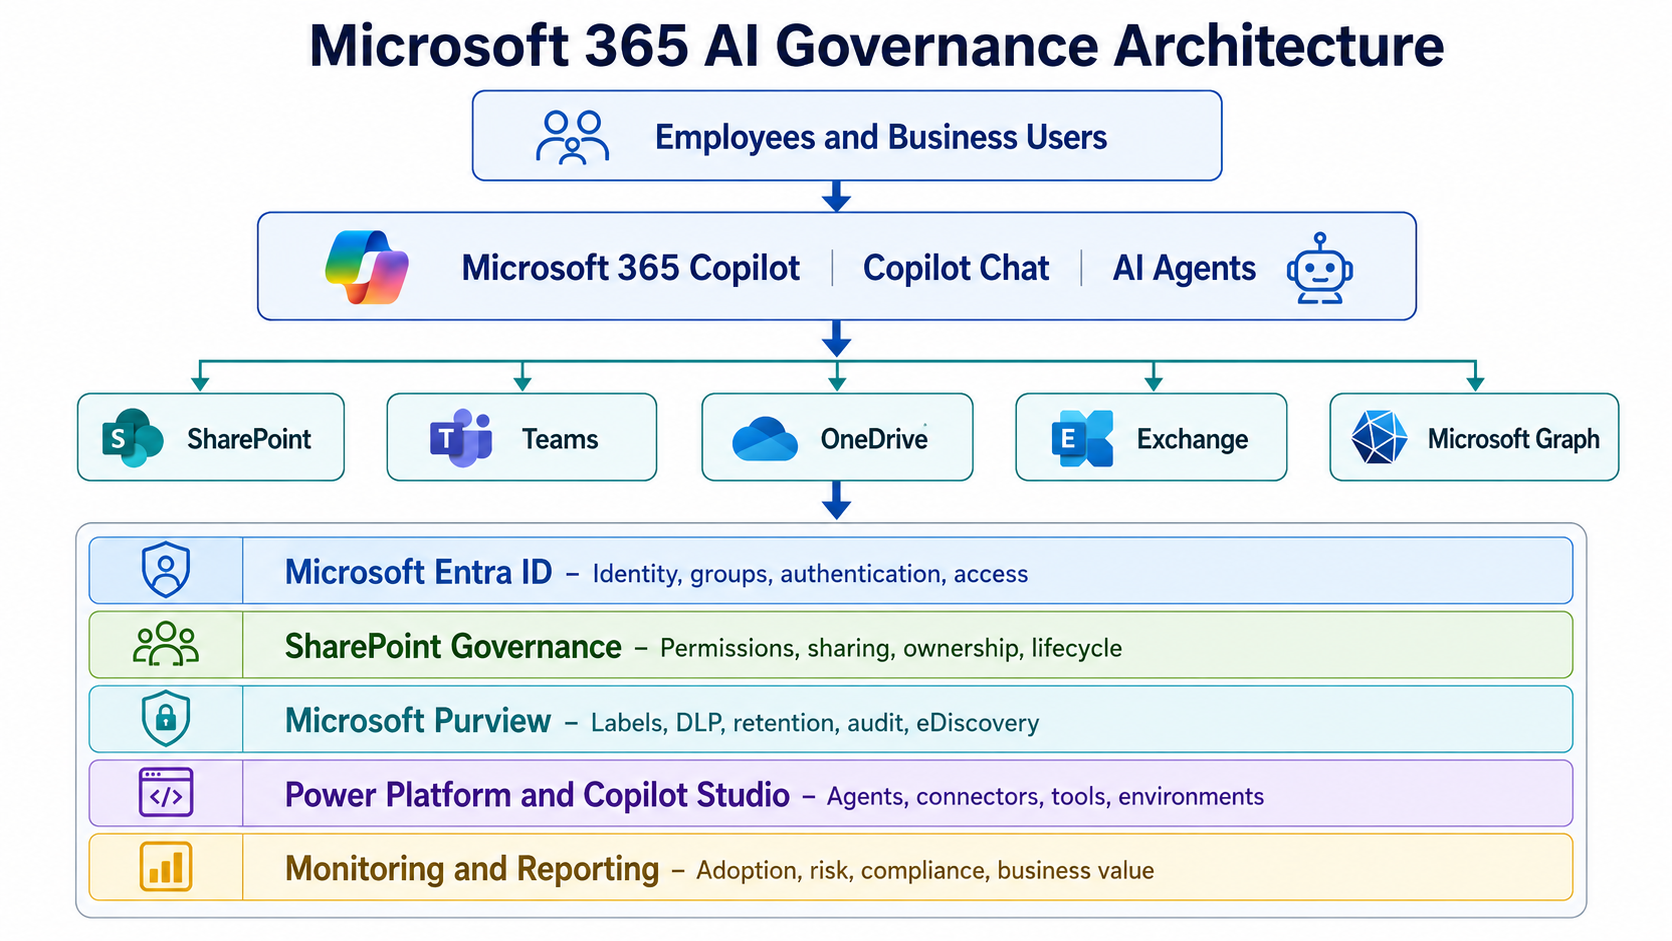1672x941 pixels.
Task: Click the SharePoint Governance people group icon
Action: [x=166, y=644]
